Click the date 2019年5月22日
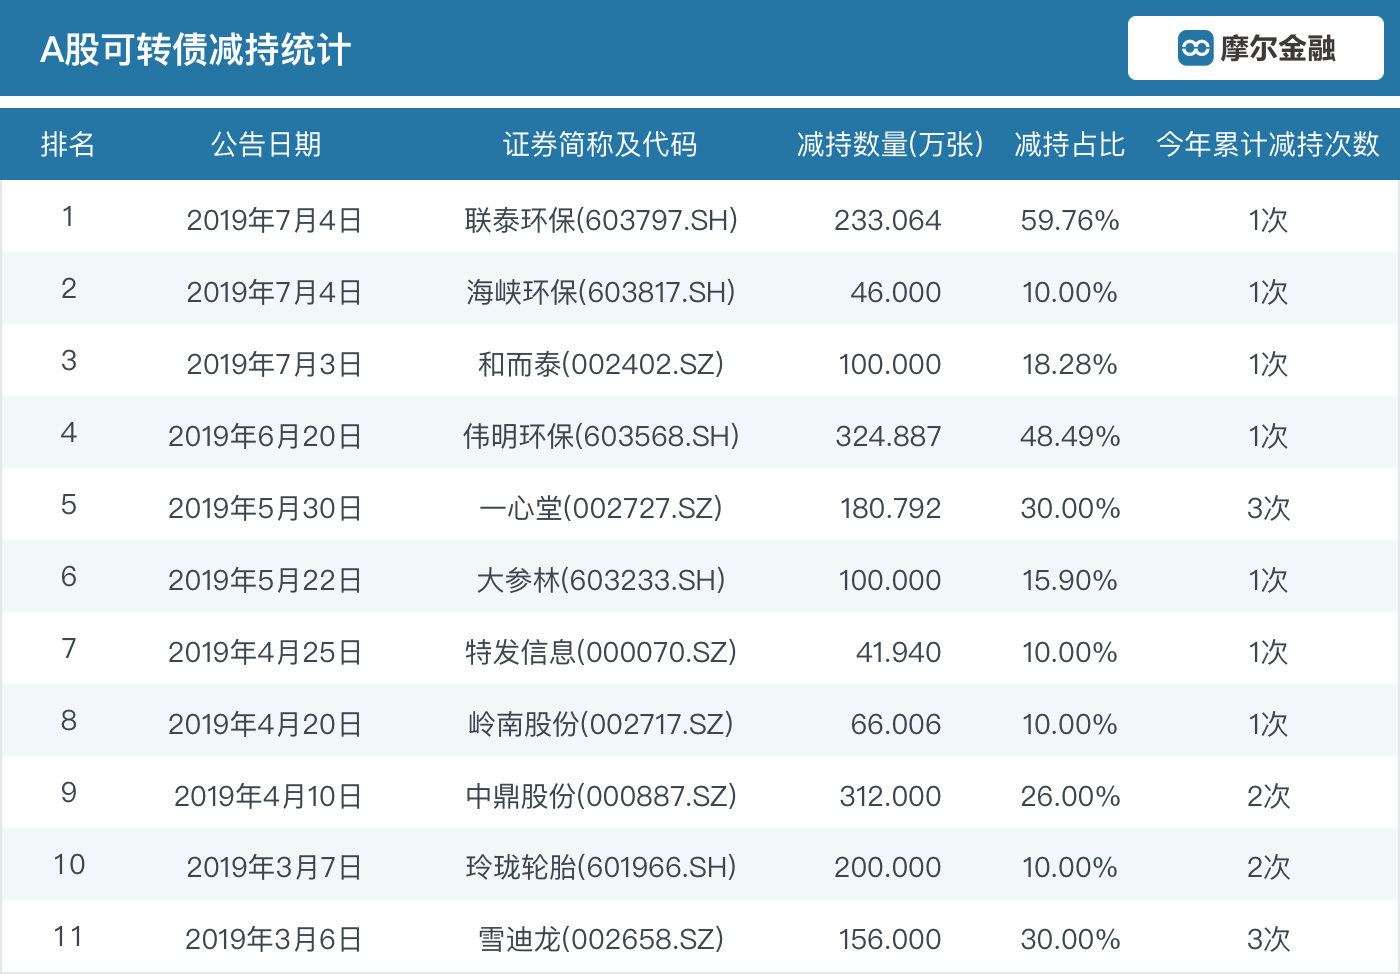1400x974 pixels. point(265,580)
